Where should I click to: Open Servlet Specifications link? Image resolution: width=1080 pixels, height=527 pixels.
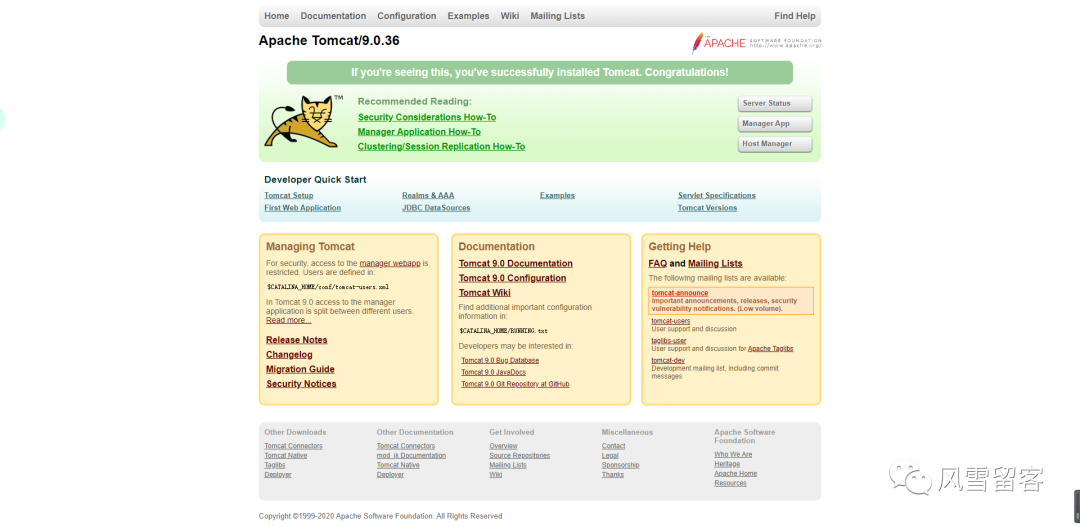[716, 196]
